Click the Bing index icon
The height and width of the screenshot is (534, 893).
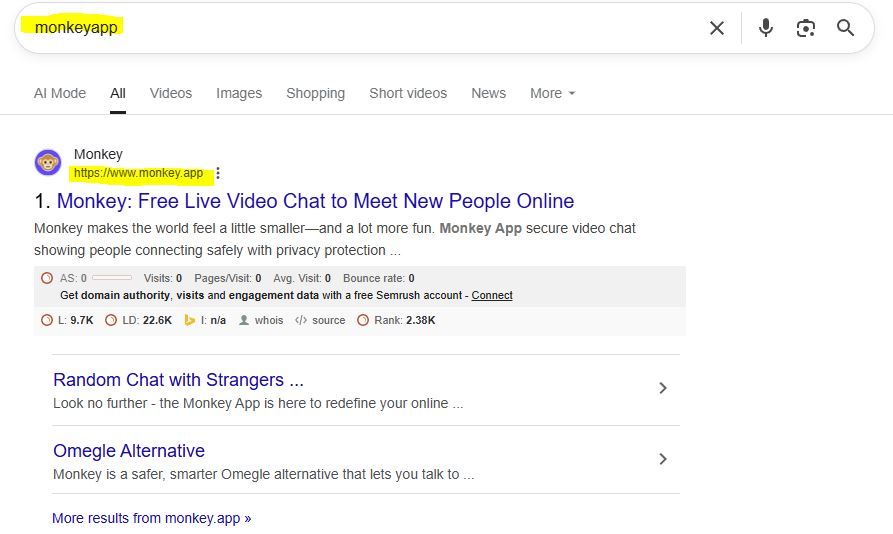[189, 320]
